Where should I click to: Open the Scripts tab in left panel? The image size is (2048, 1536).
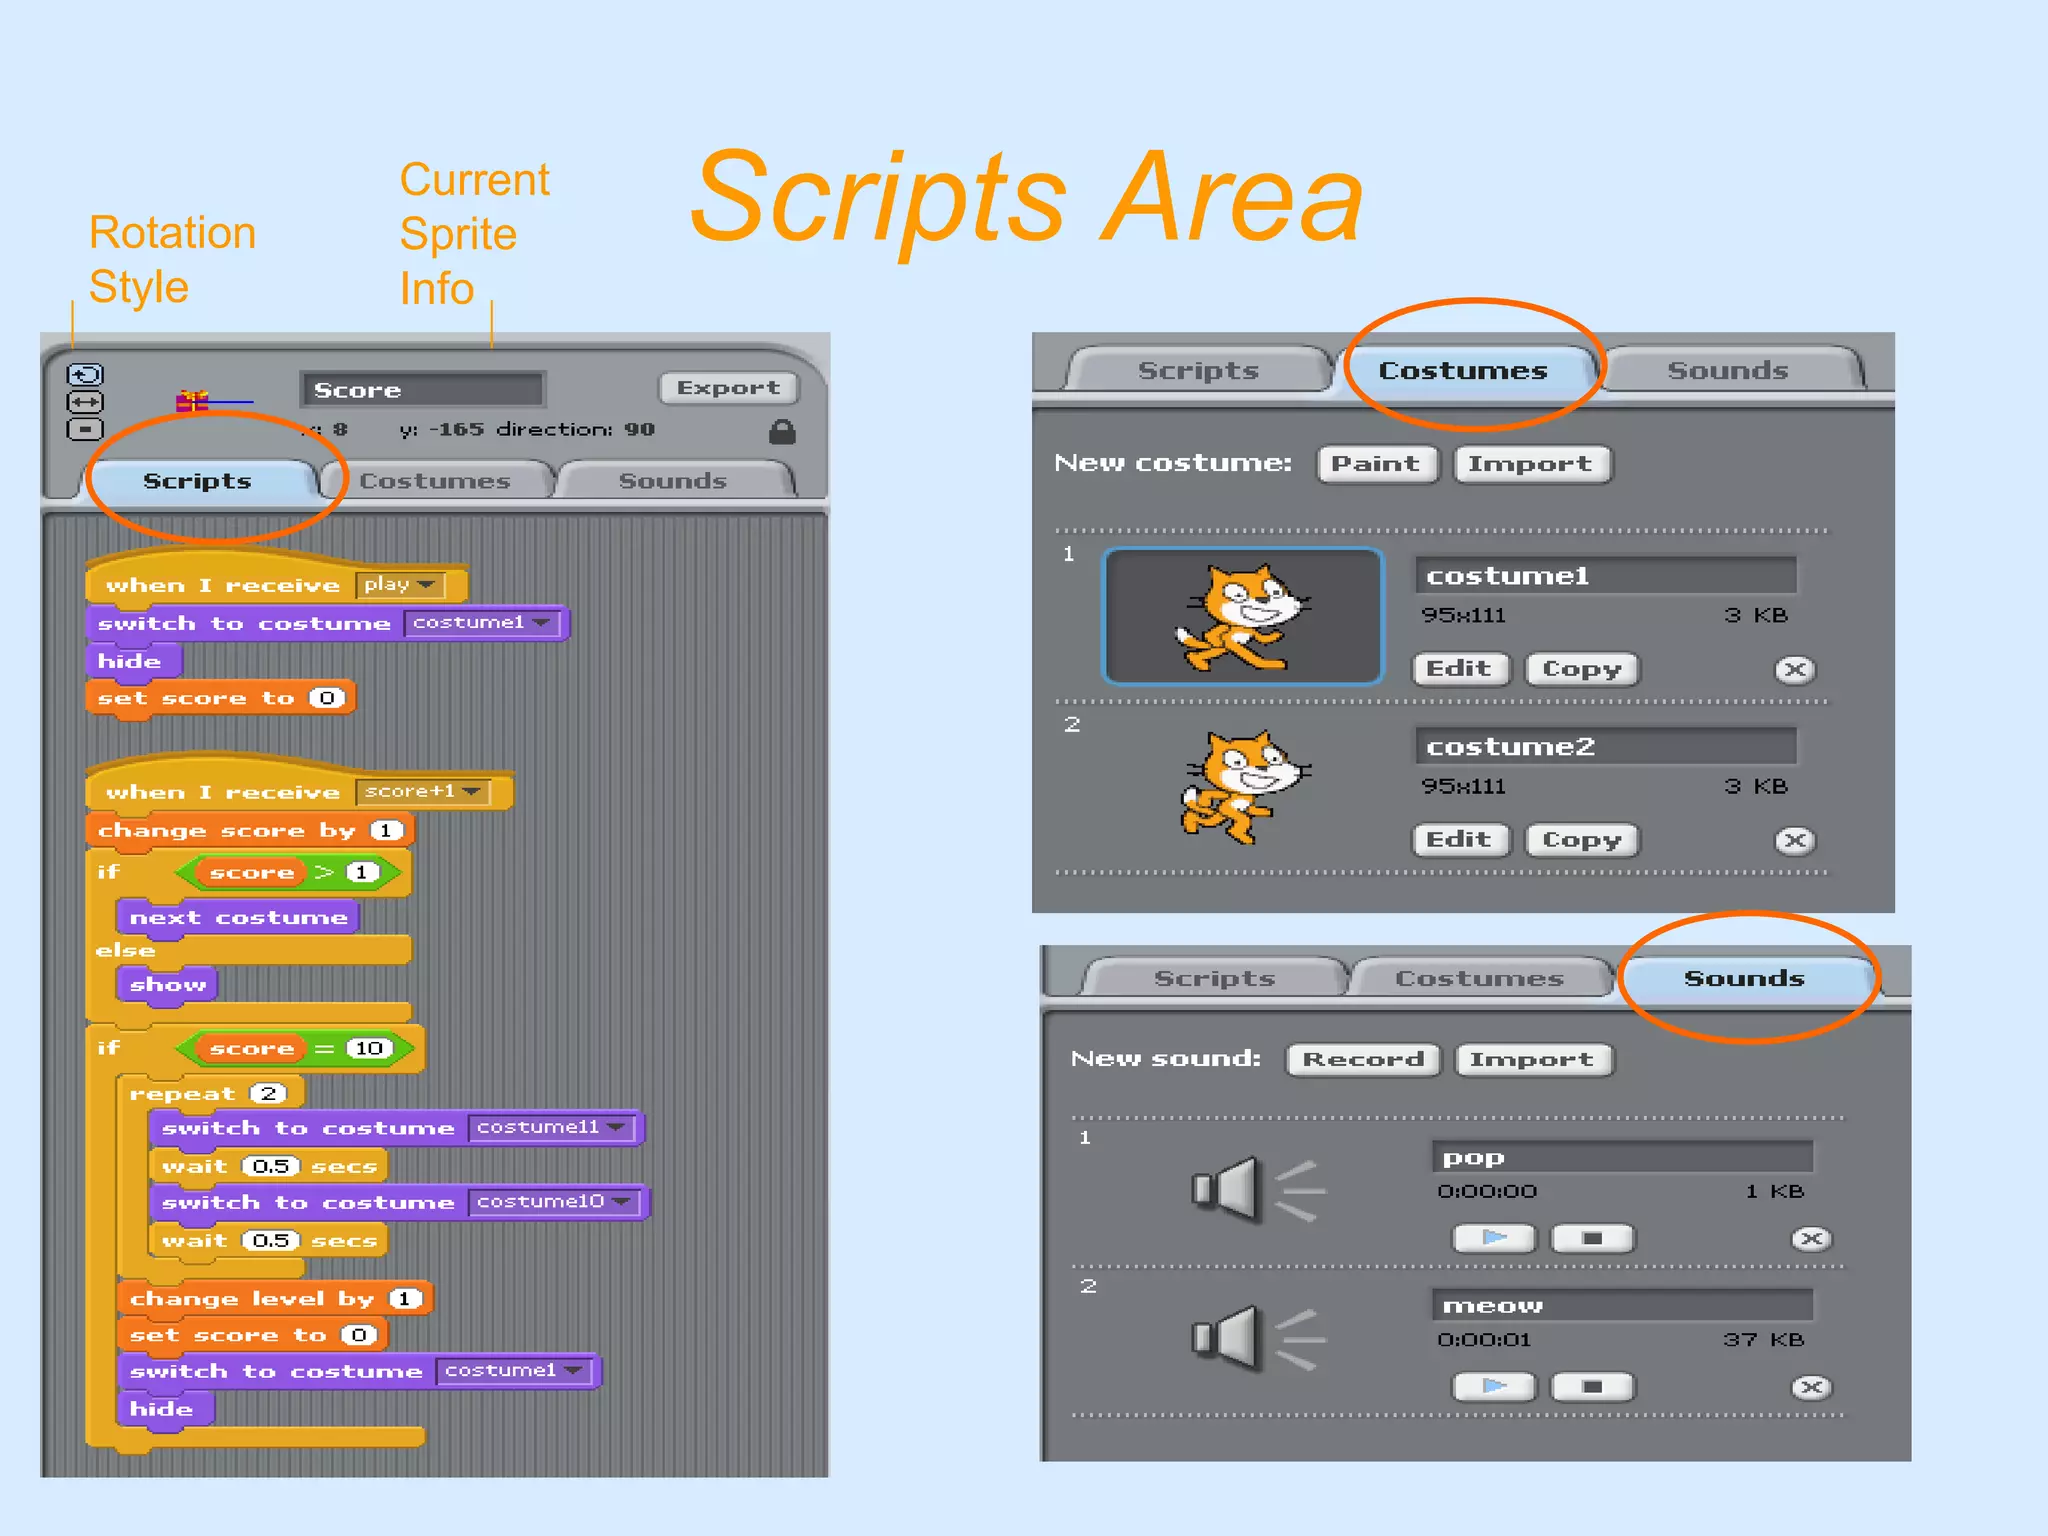pyautogui.click(x=197, y=480)
